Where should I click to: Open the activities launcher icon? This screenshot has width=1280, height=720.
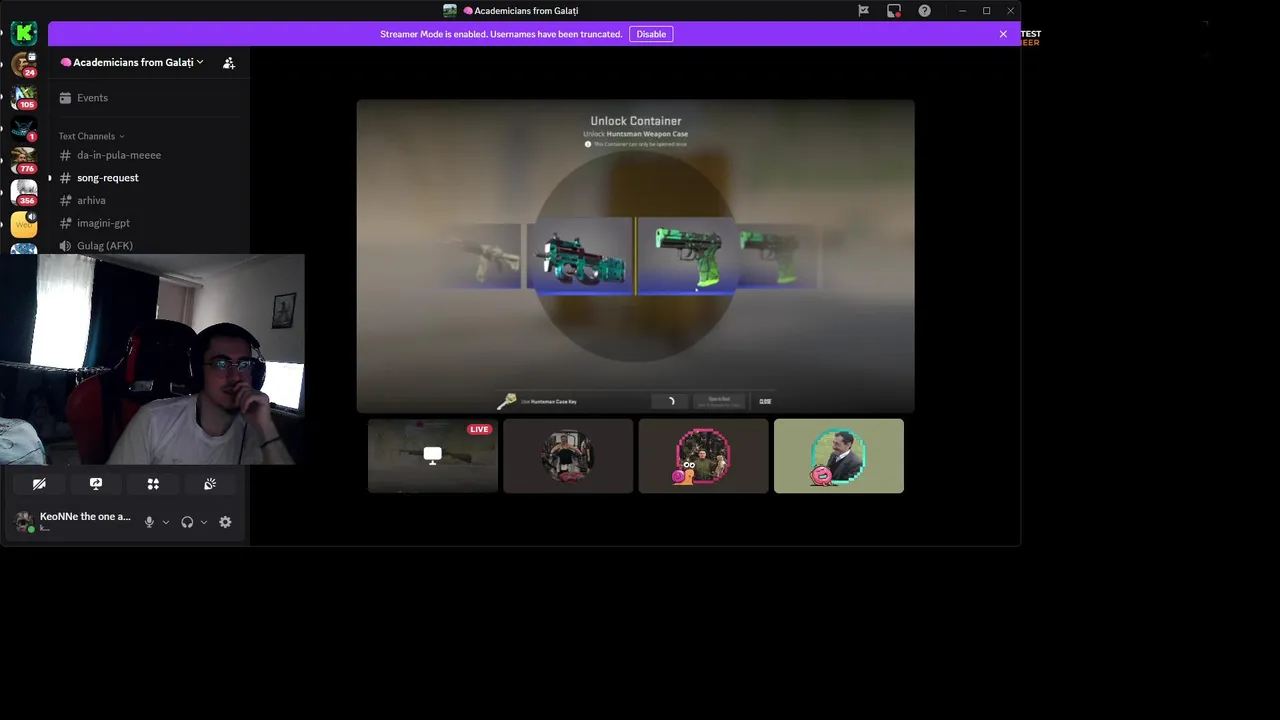point(153,484)
